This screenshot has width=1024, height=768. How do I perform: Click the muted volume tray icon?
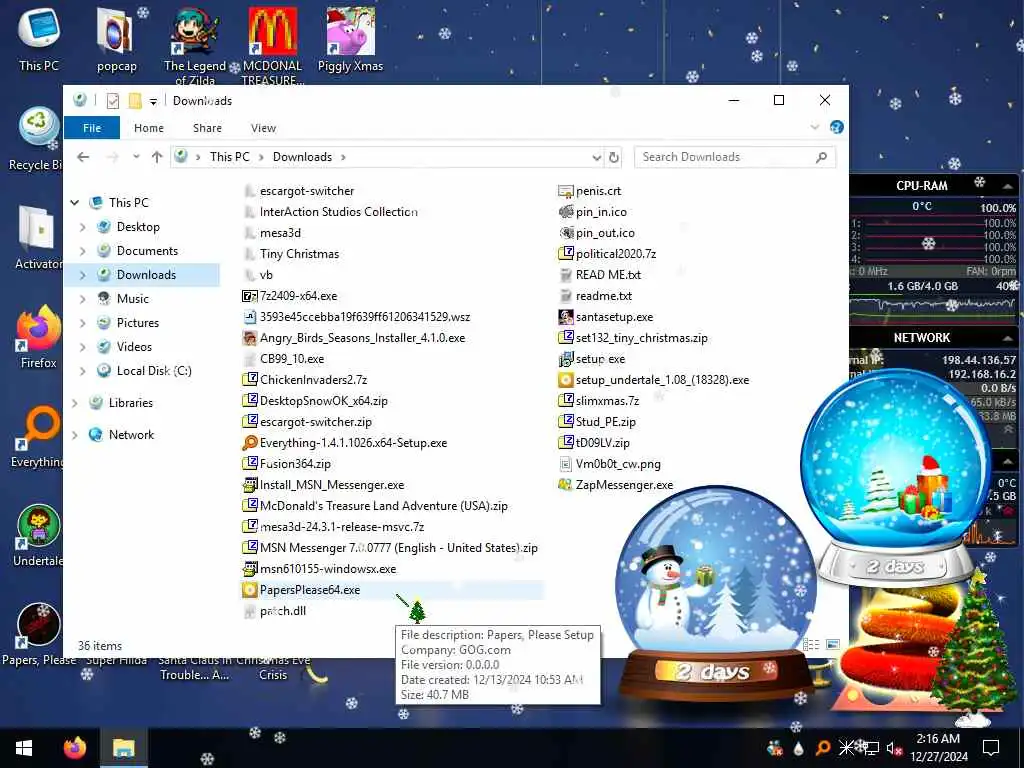(x=894, y=748)
